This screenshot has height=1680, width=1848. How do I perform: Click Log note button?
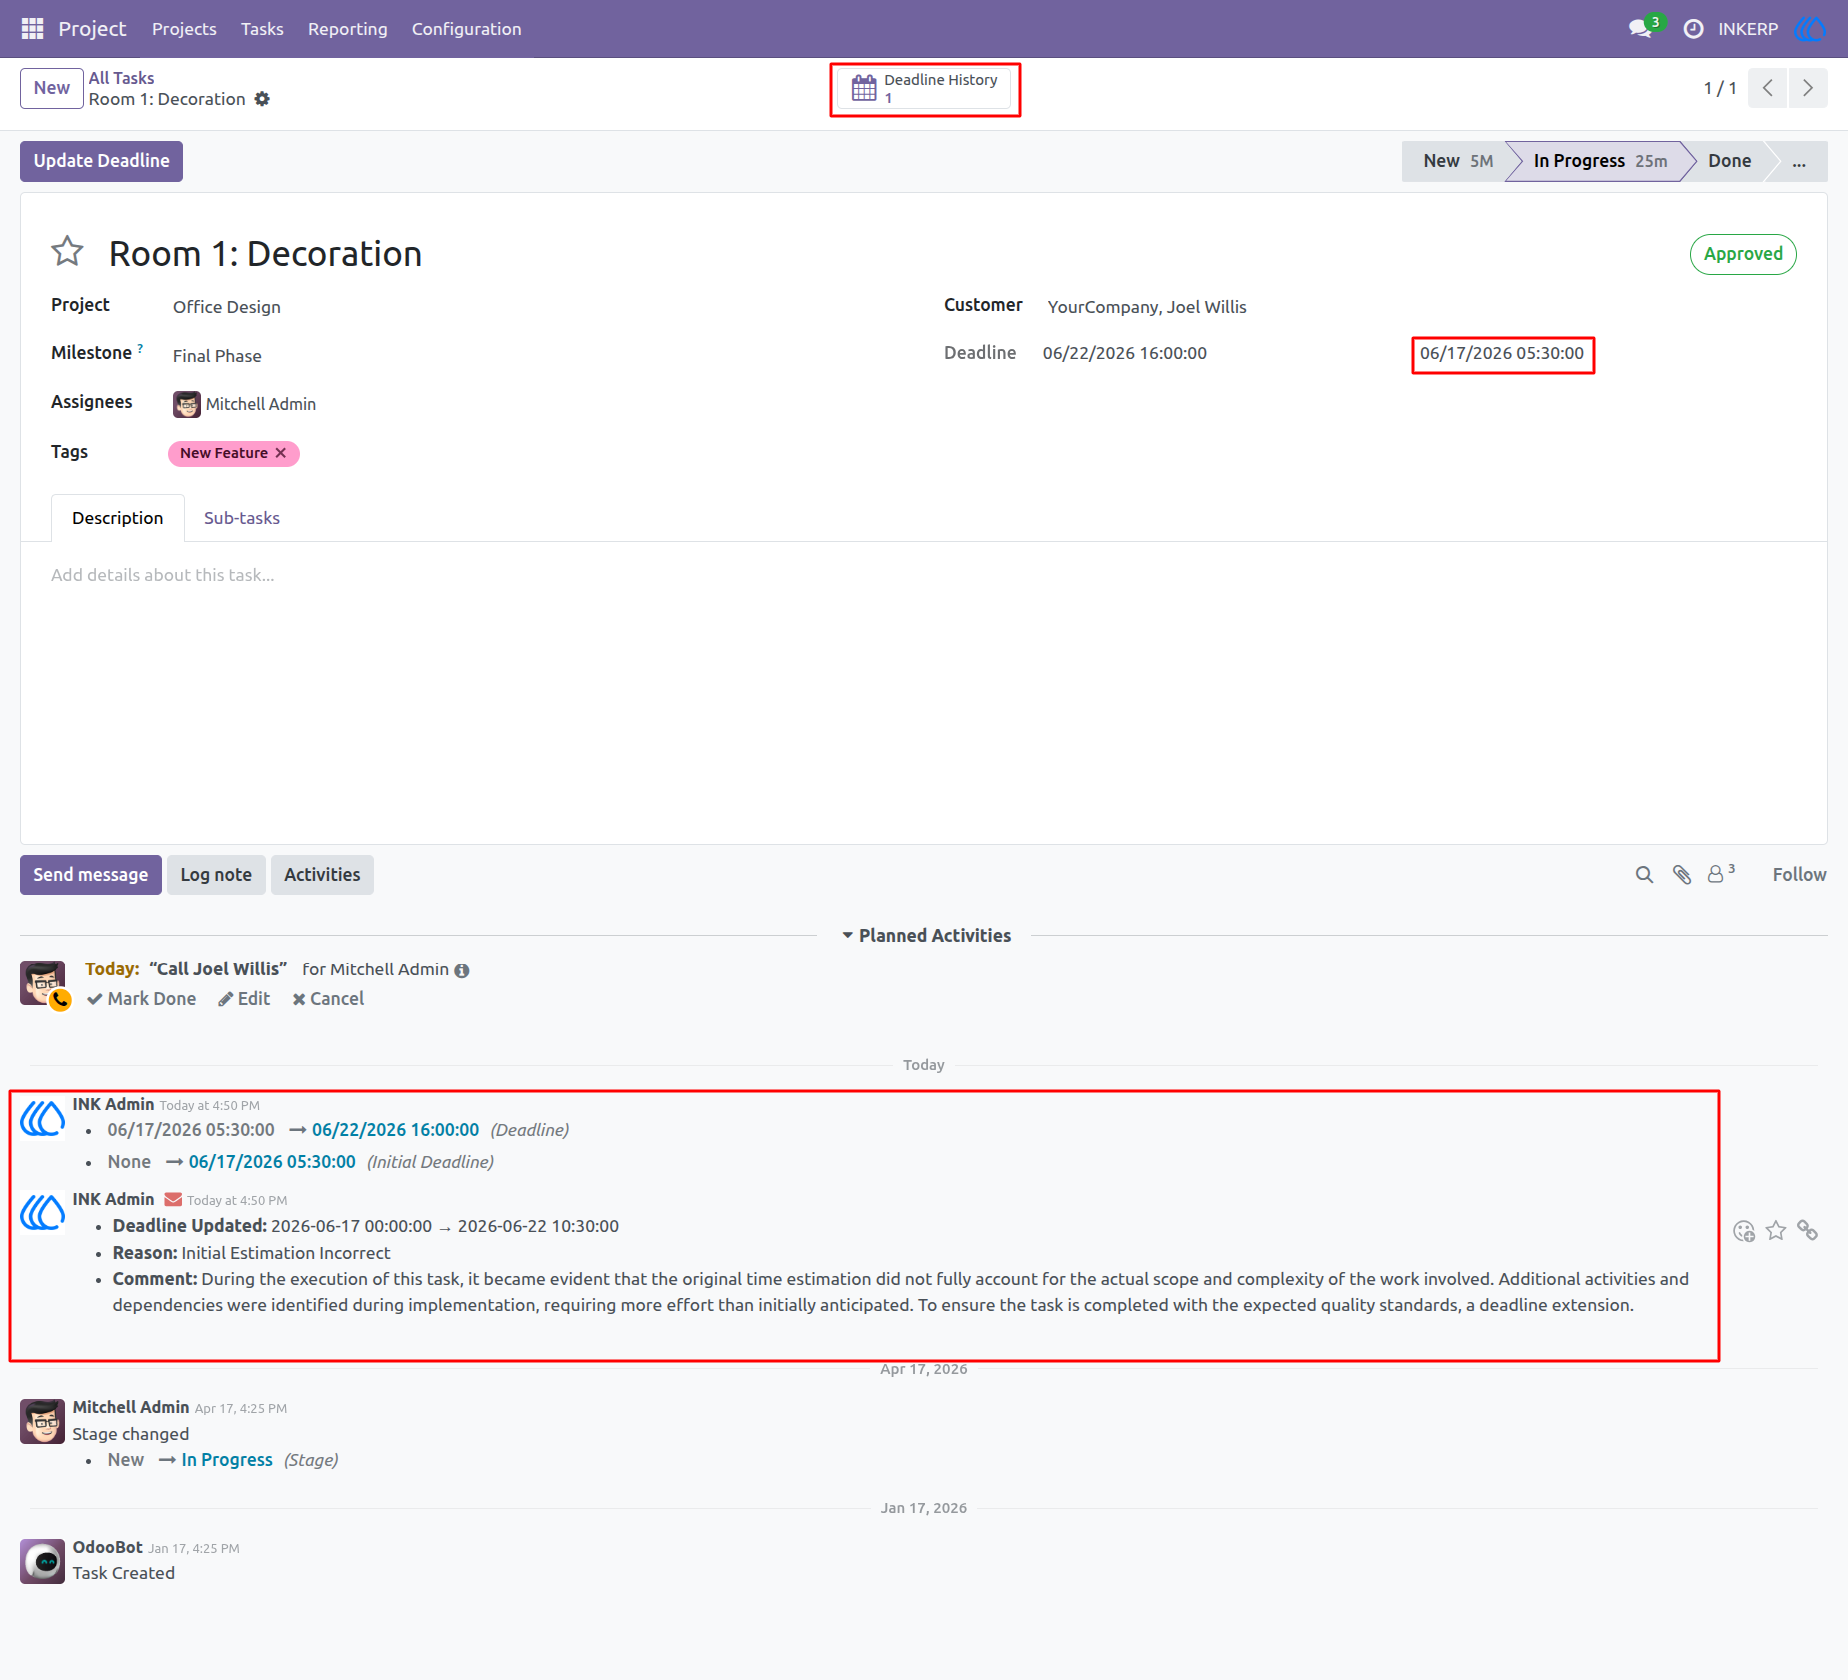point(216,875)
